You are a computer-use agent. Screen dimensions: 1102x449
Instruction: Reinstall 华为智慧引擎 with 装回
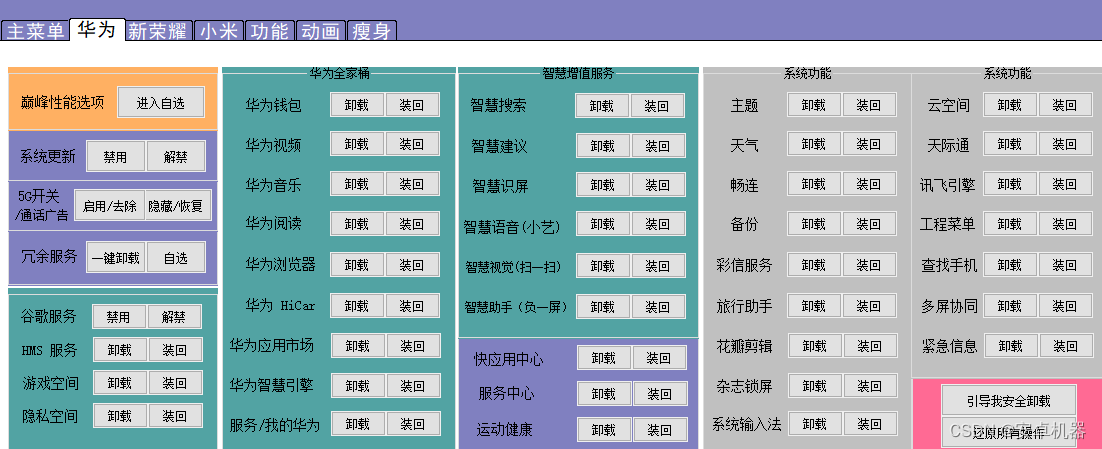(x=413, y=386)
